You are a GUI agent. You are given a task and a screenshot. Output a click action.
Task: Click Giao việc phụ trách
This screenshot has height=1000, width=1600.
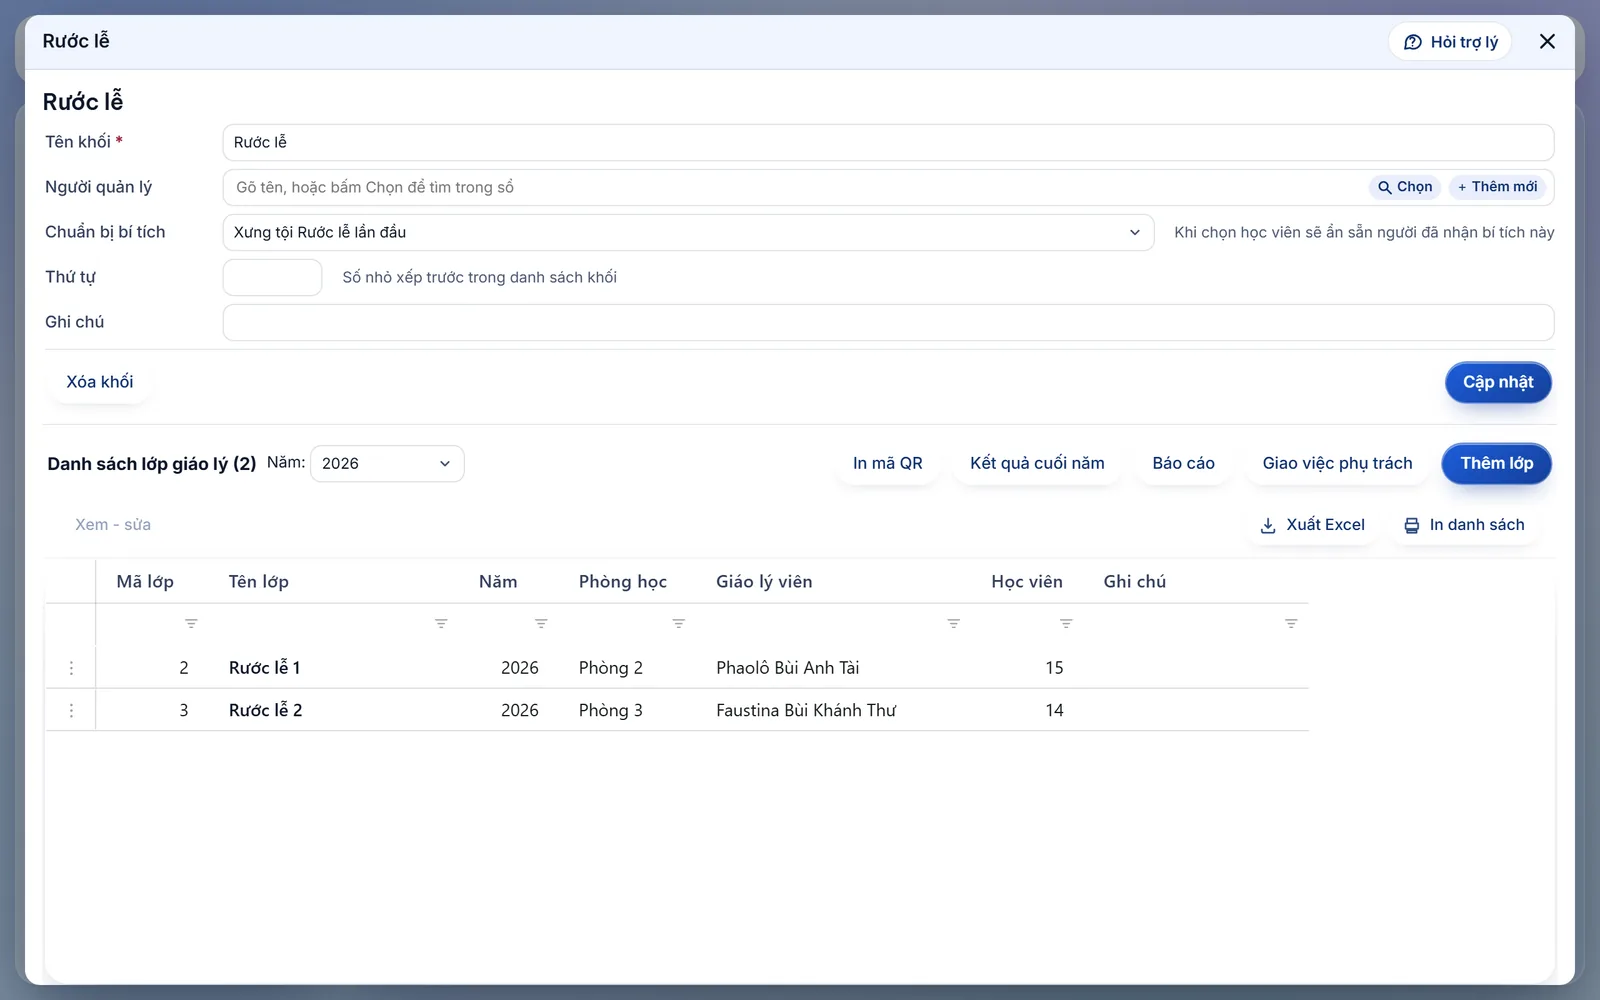1337,463
